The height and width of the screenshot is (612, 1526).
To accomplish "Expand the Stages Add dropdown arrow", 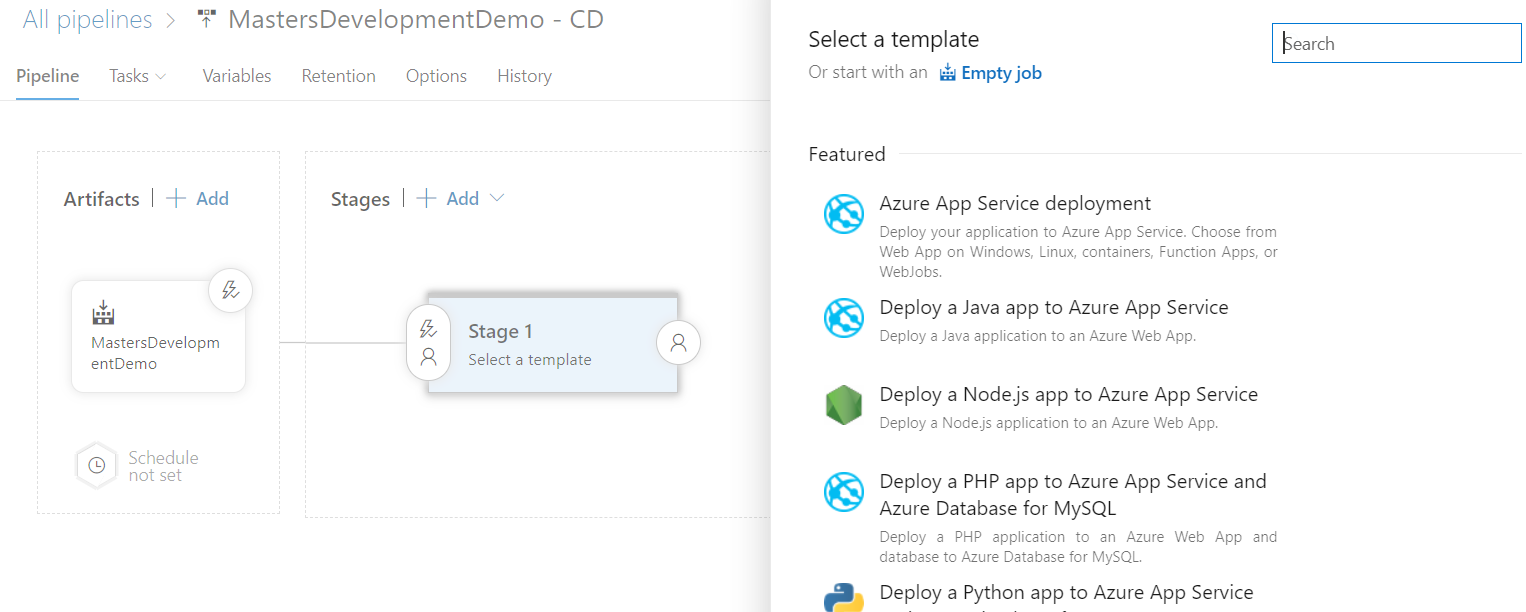I will [495, 198].
